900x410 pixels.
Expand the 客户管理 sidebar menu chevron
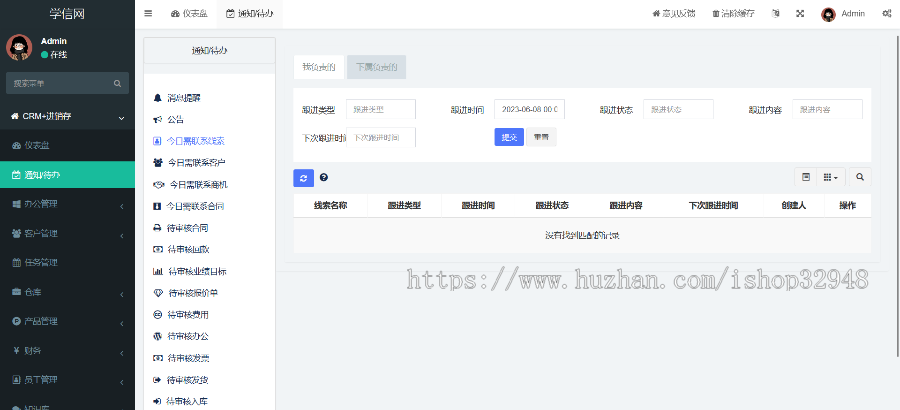point(122,234)
